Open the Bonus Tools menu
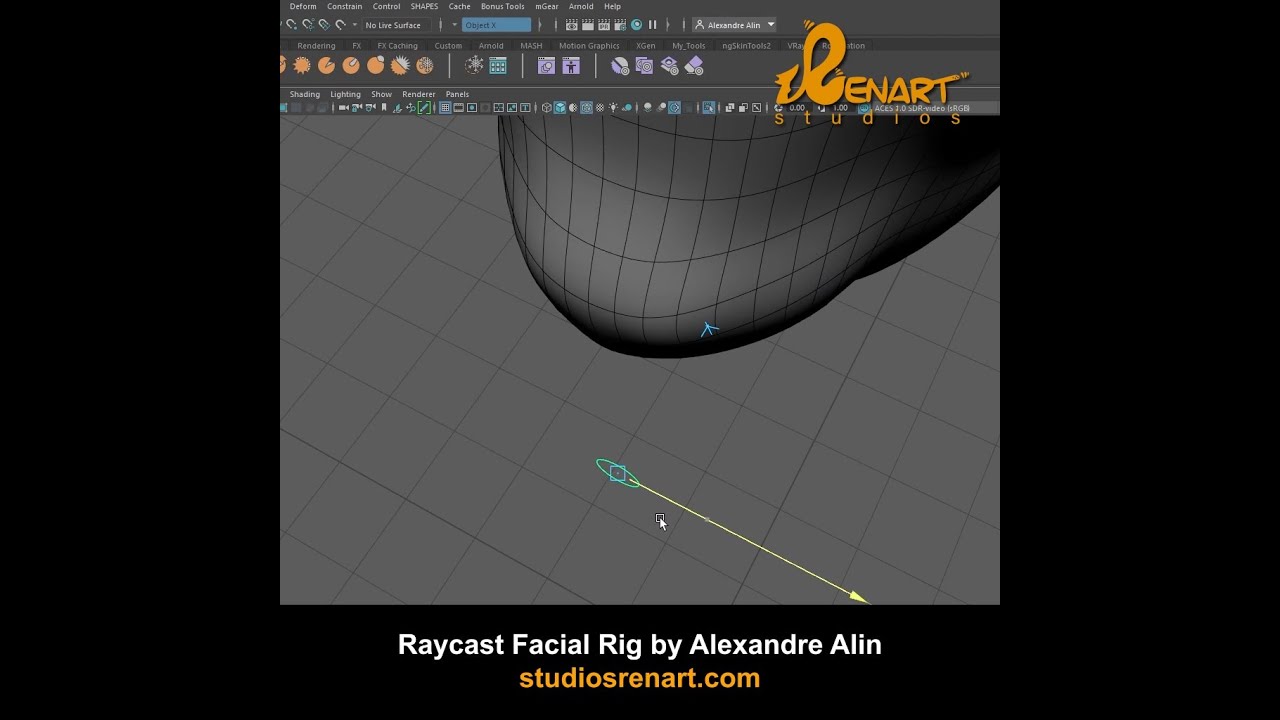This screenshot has height=720, width=1280. pyautogui.click(x=502, y=6)
